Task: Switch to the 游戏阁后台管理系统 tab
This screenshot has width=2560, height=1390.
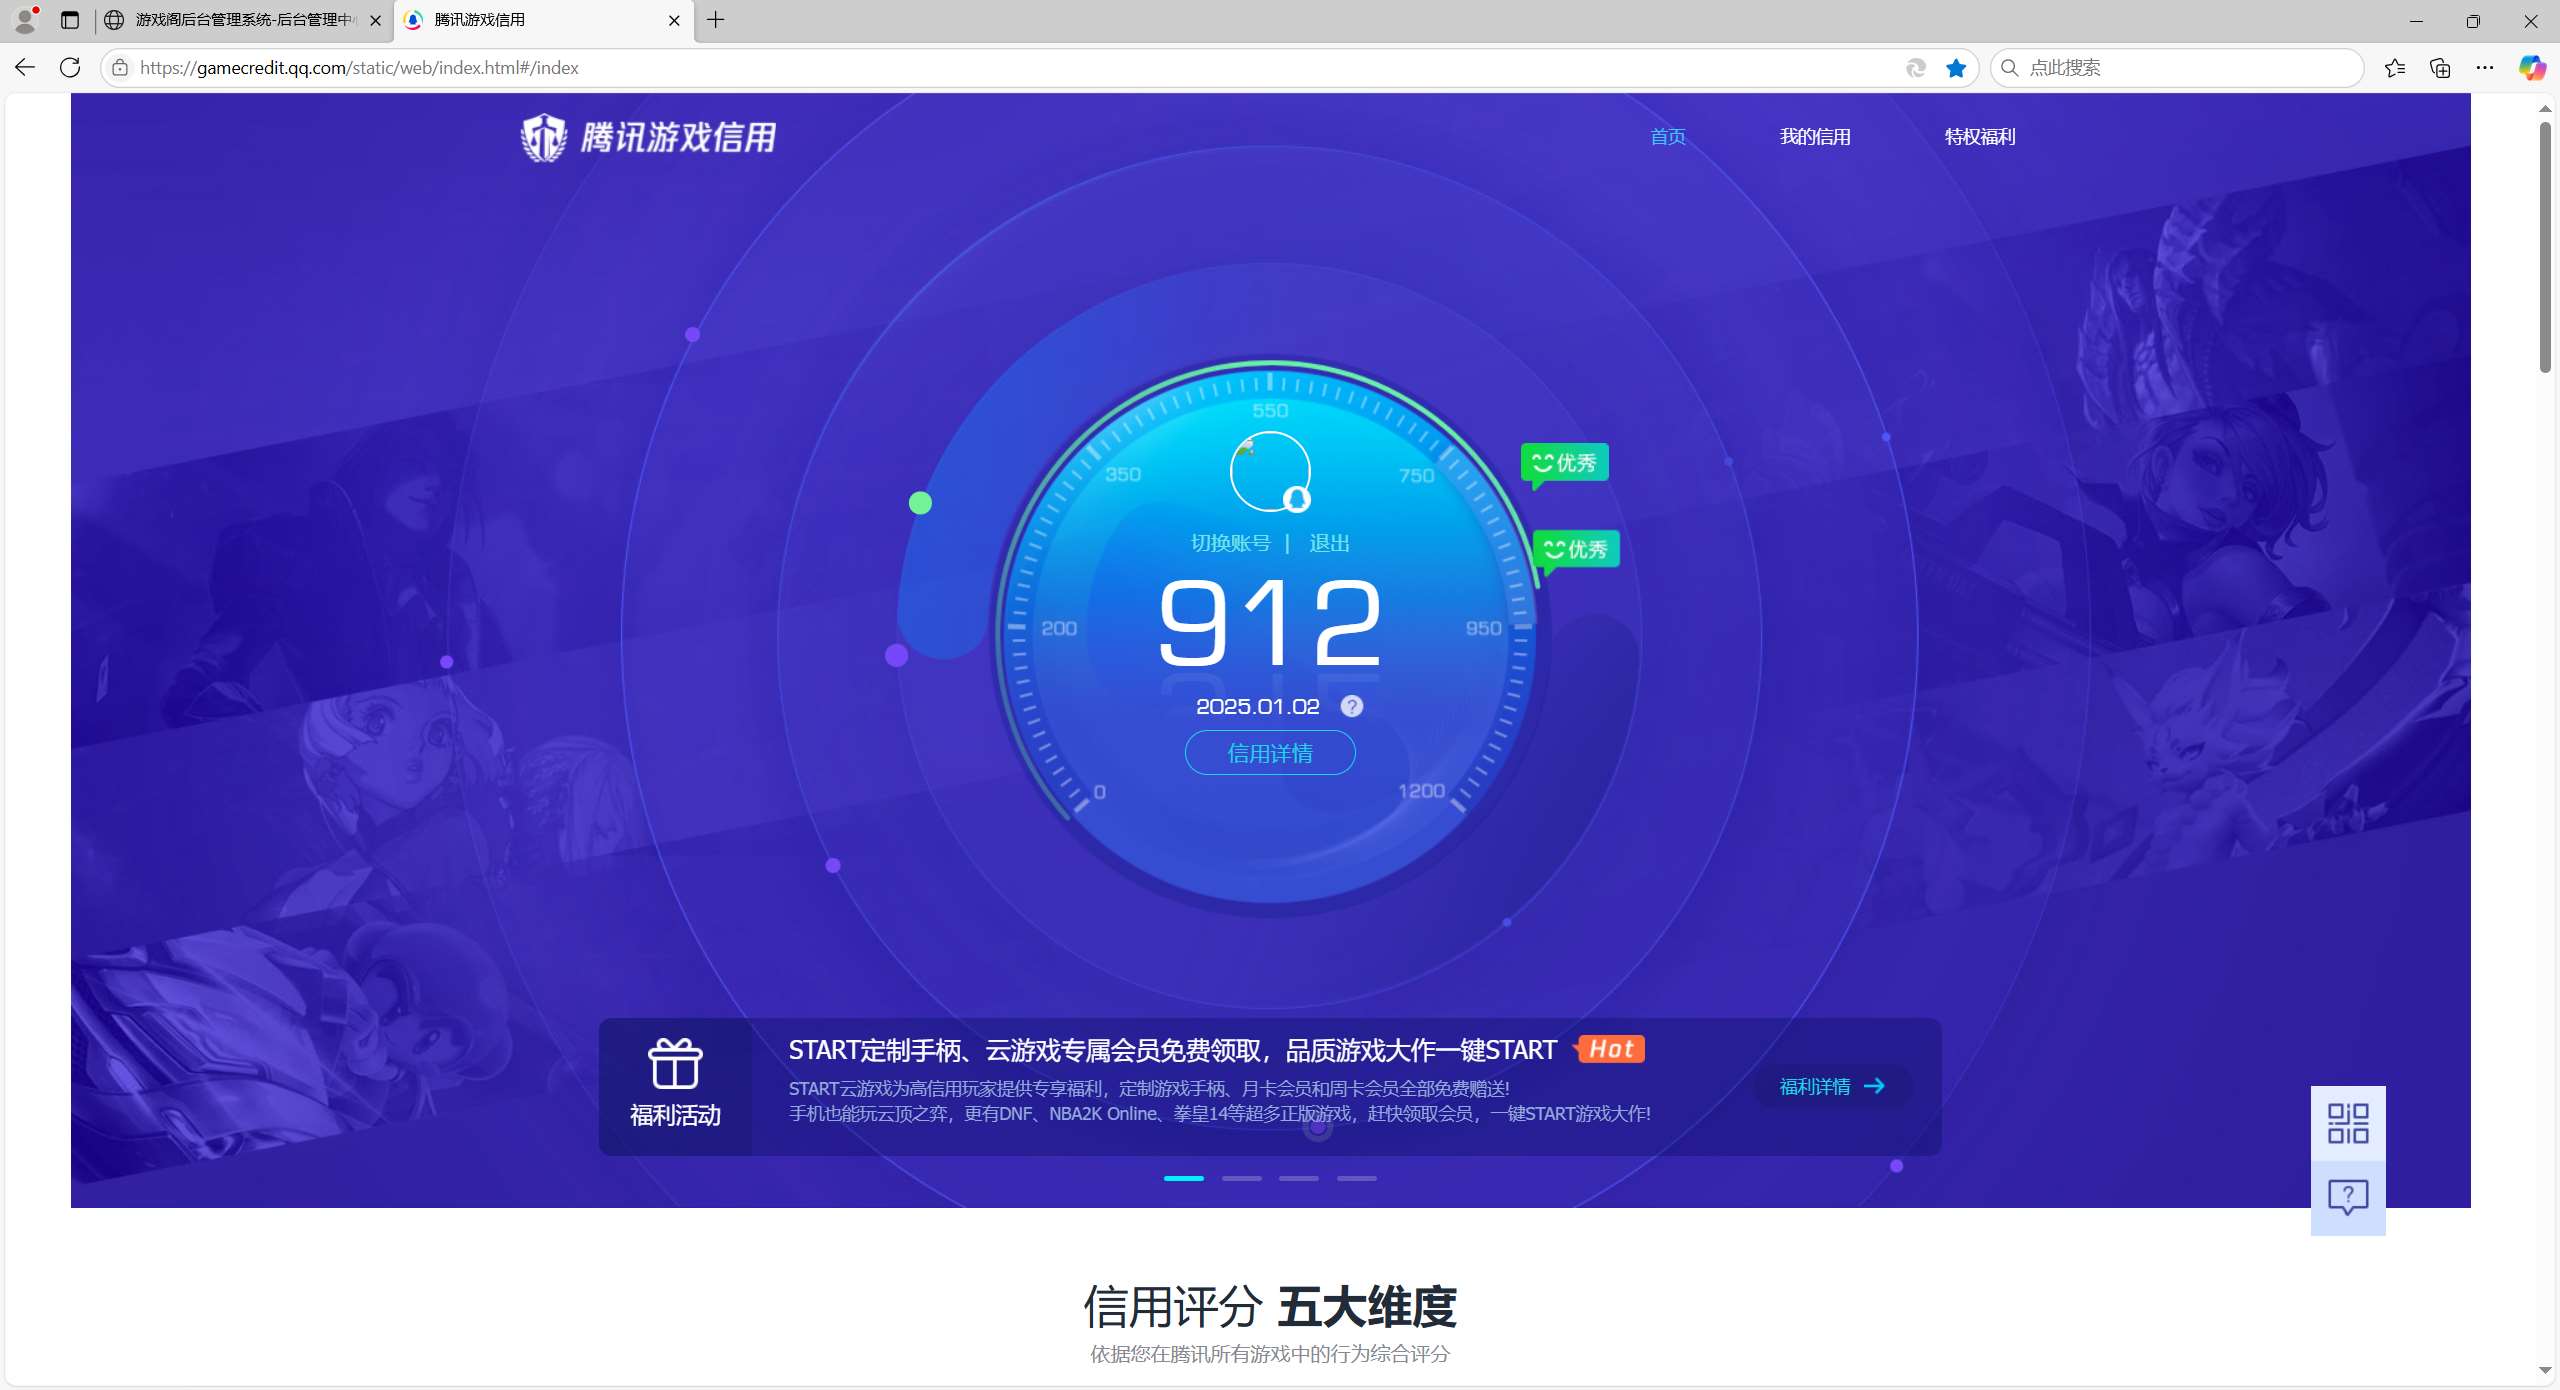Action: (x=244, y=20)
